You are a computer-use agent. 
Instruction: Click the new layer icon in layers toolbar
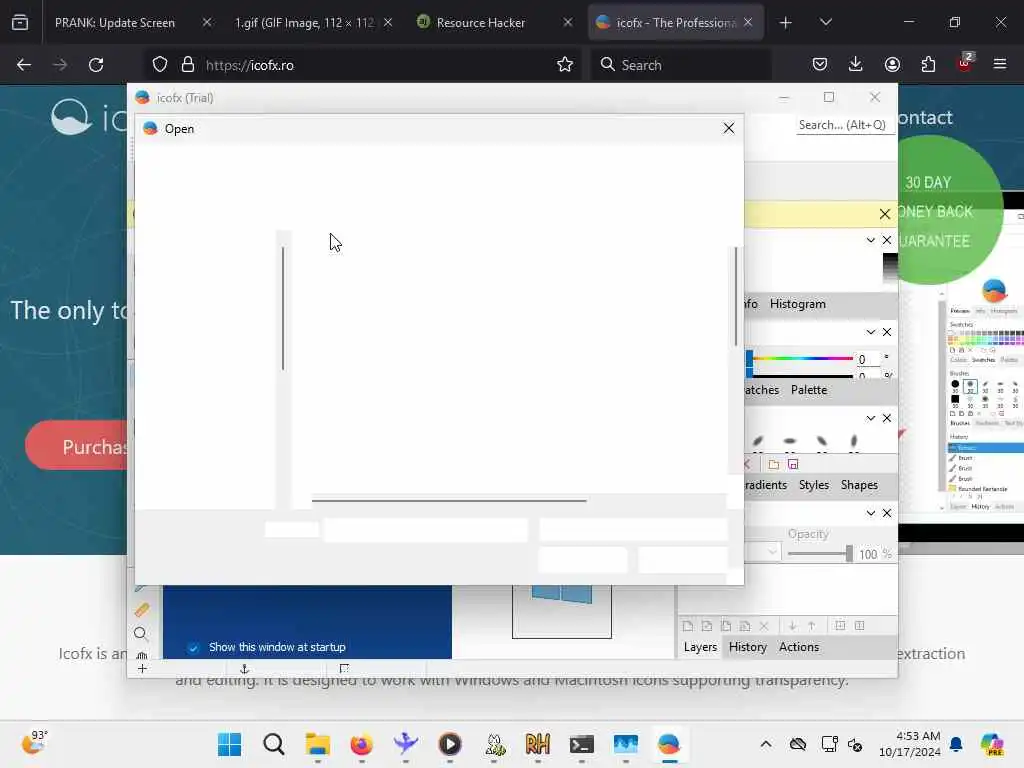[x=688, y=626]
